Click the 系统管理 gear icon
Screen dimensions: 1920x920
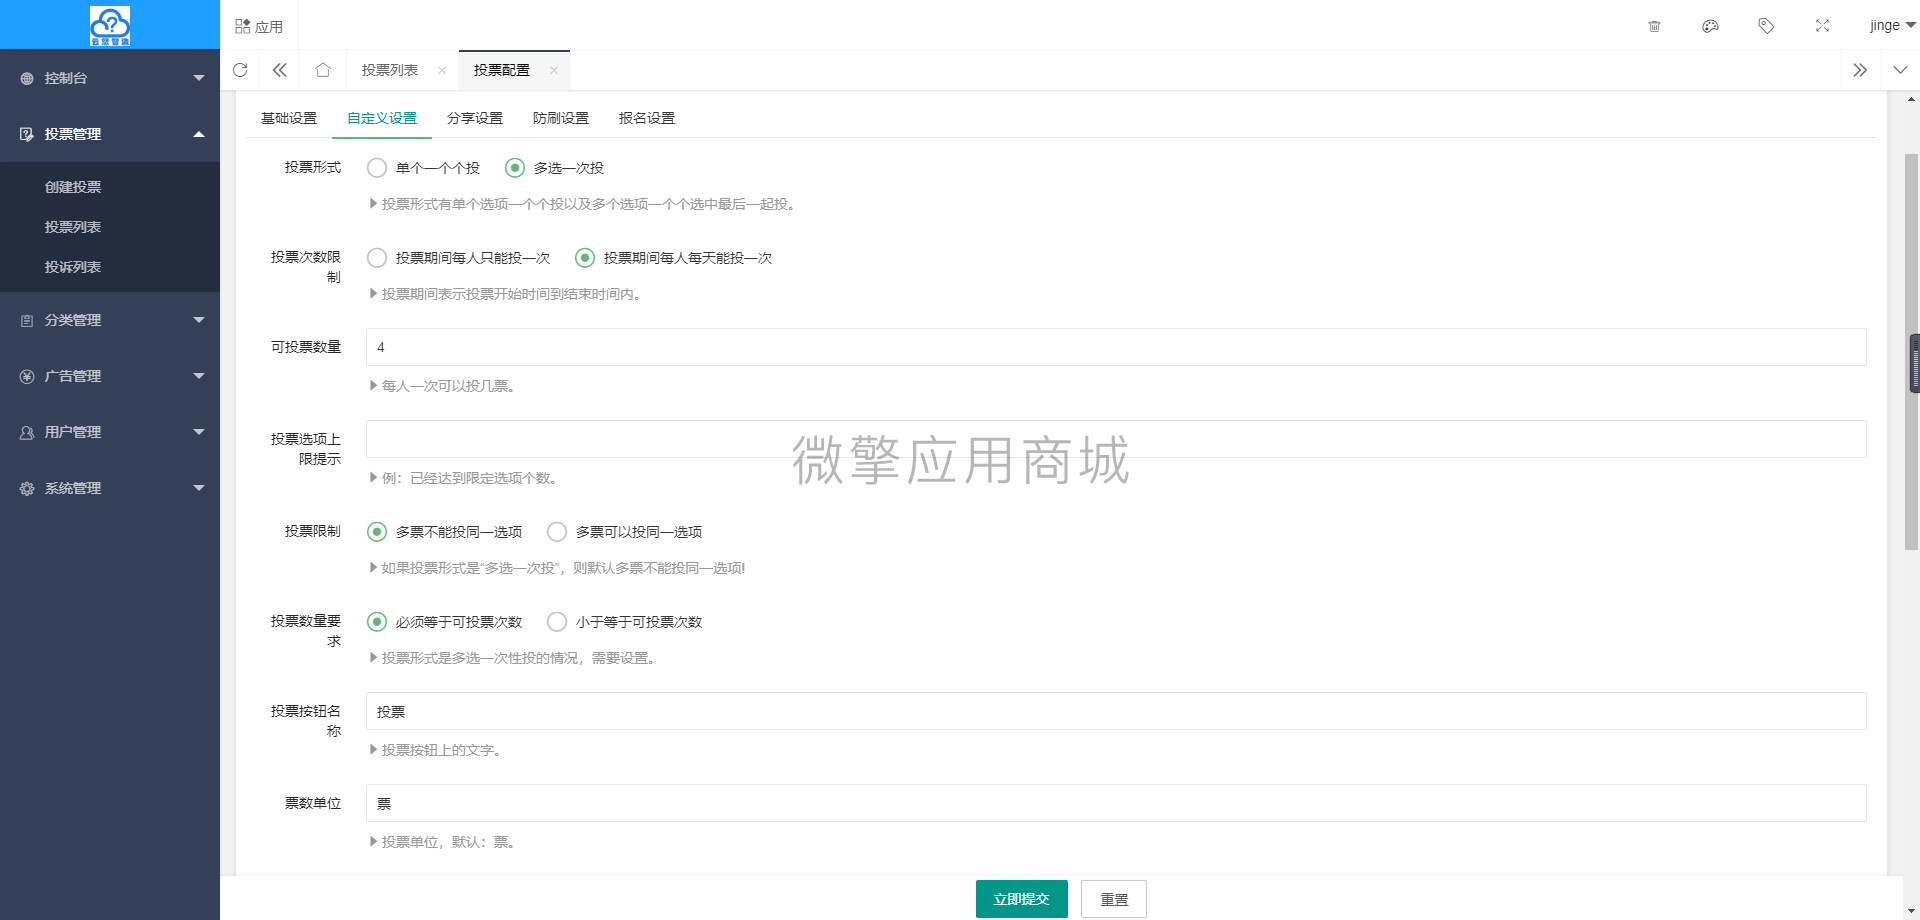(27, 488)
